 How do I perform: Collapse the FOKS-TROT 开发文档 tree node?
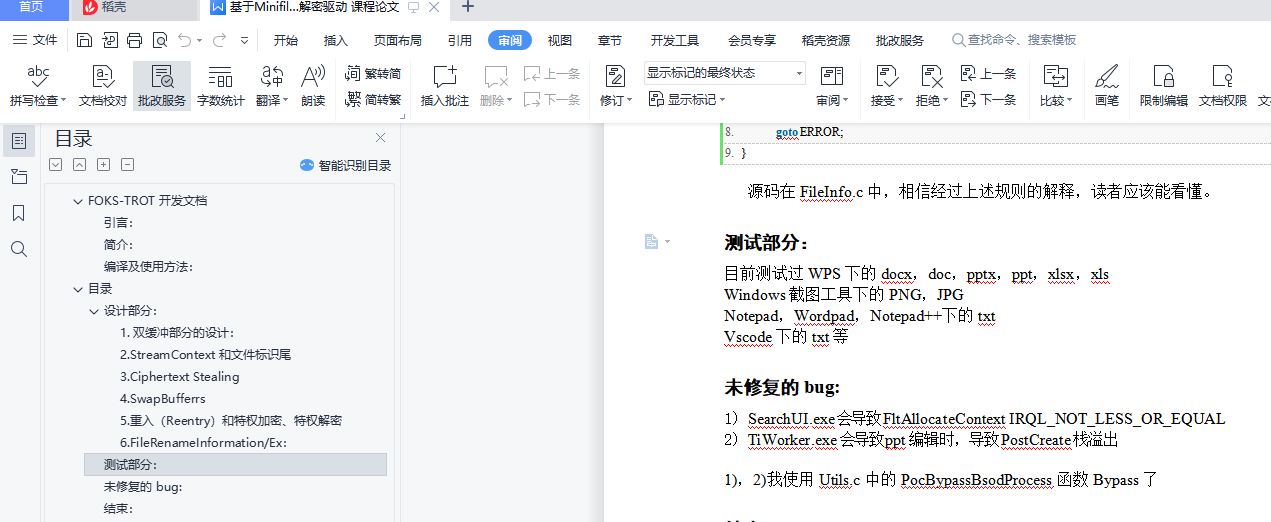(78, 201)
